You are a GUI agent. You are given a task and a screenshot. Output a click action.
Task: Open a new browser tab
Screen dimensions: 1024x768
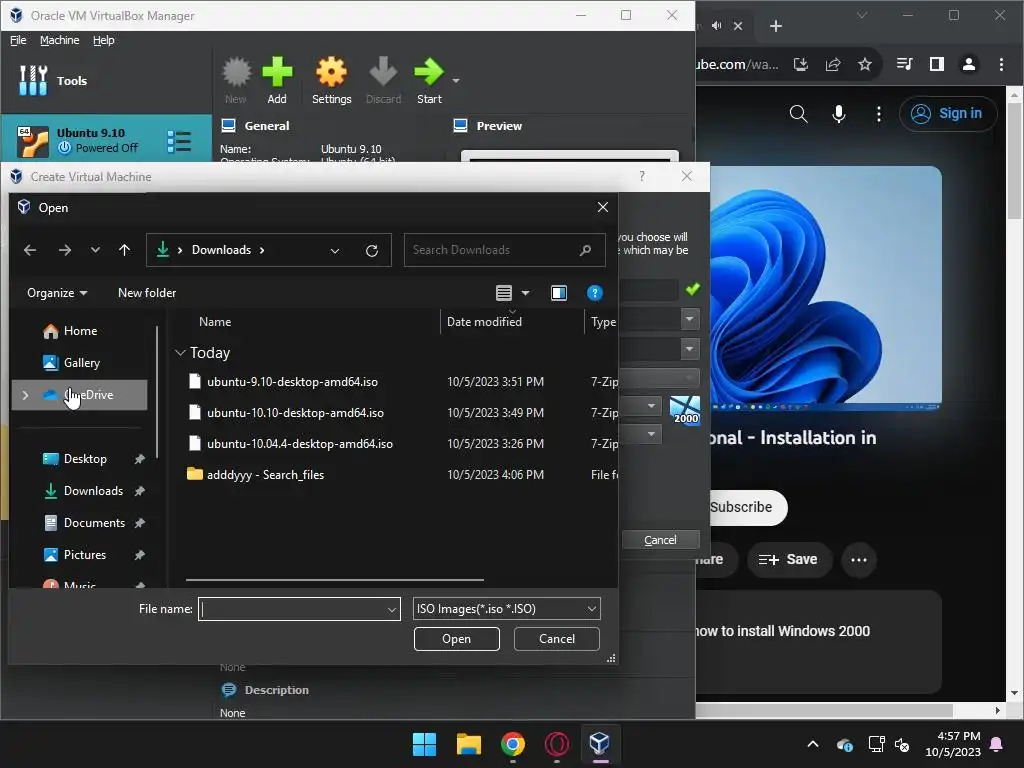click(x=775, y=26)
